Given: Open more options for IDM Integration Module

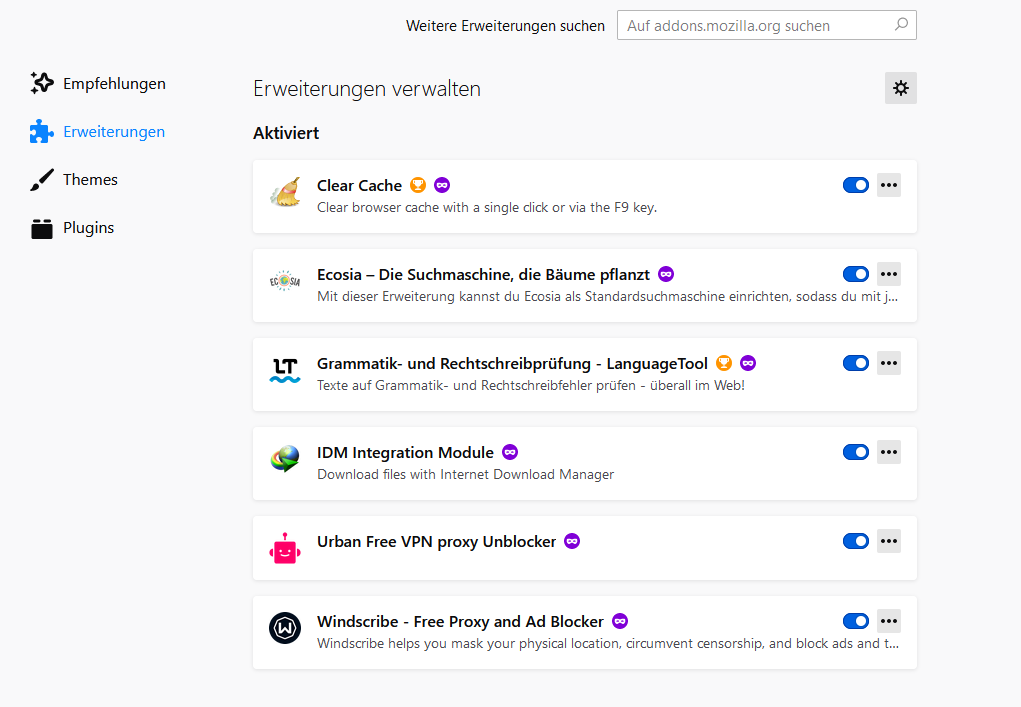Looking at the screenshot, I should coord(889,452).
